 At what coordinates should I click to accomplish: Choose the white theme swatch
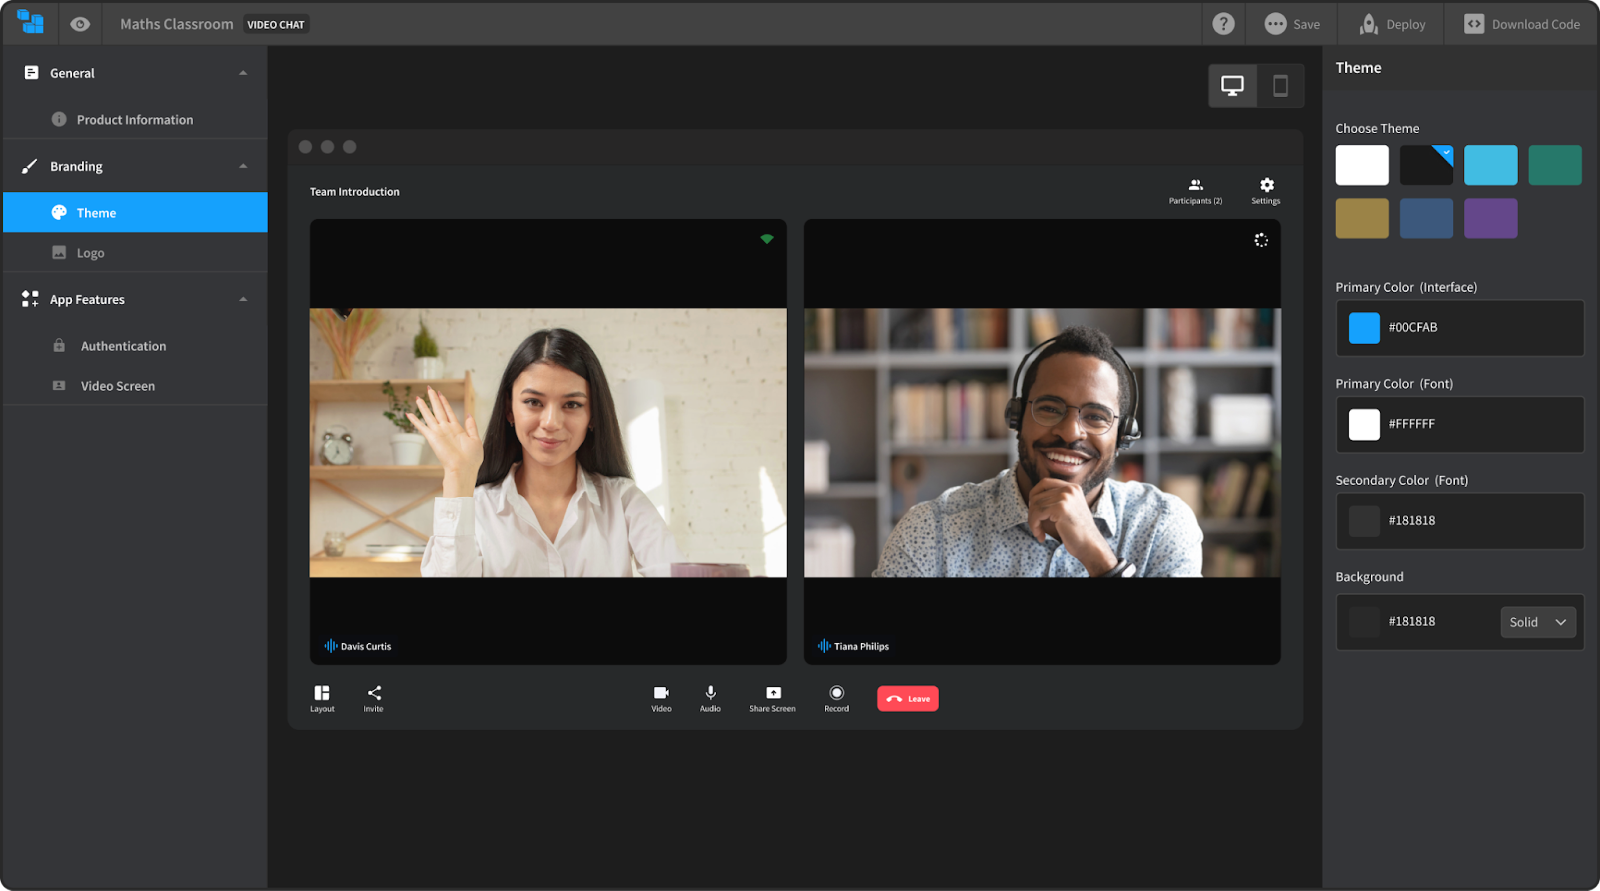click(1362, 165)
